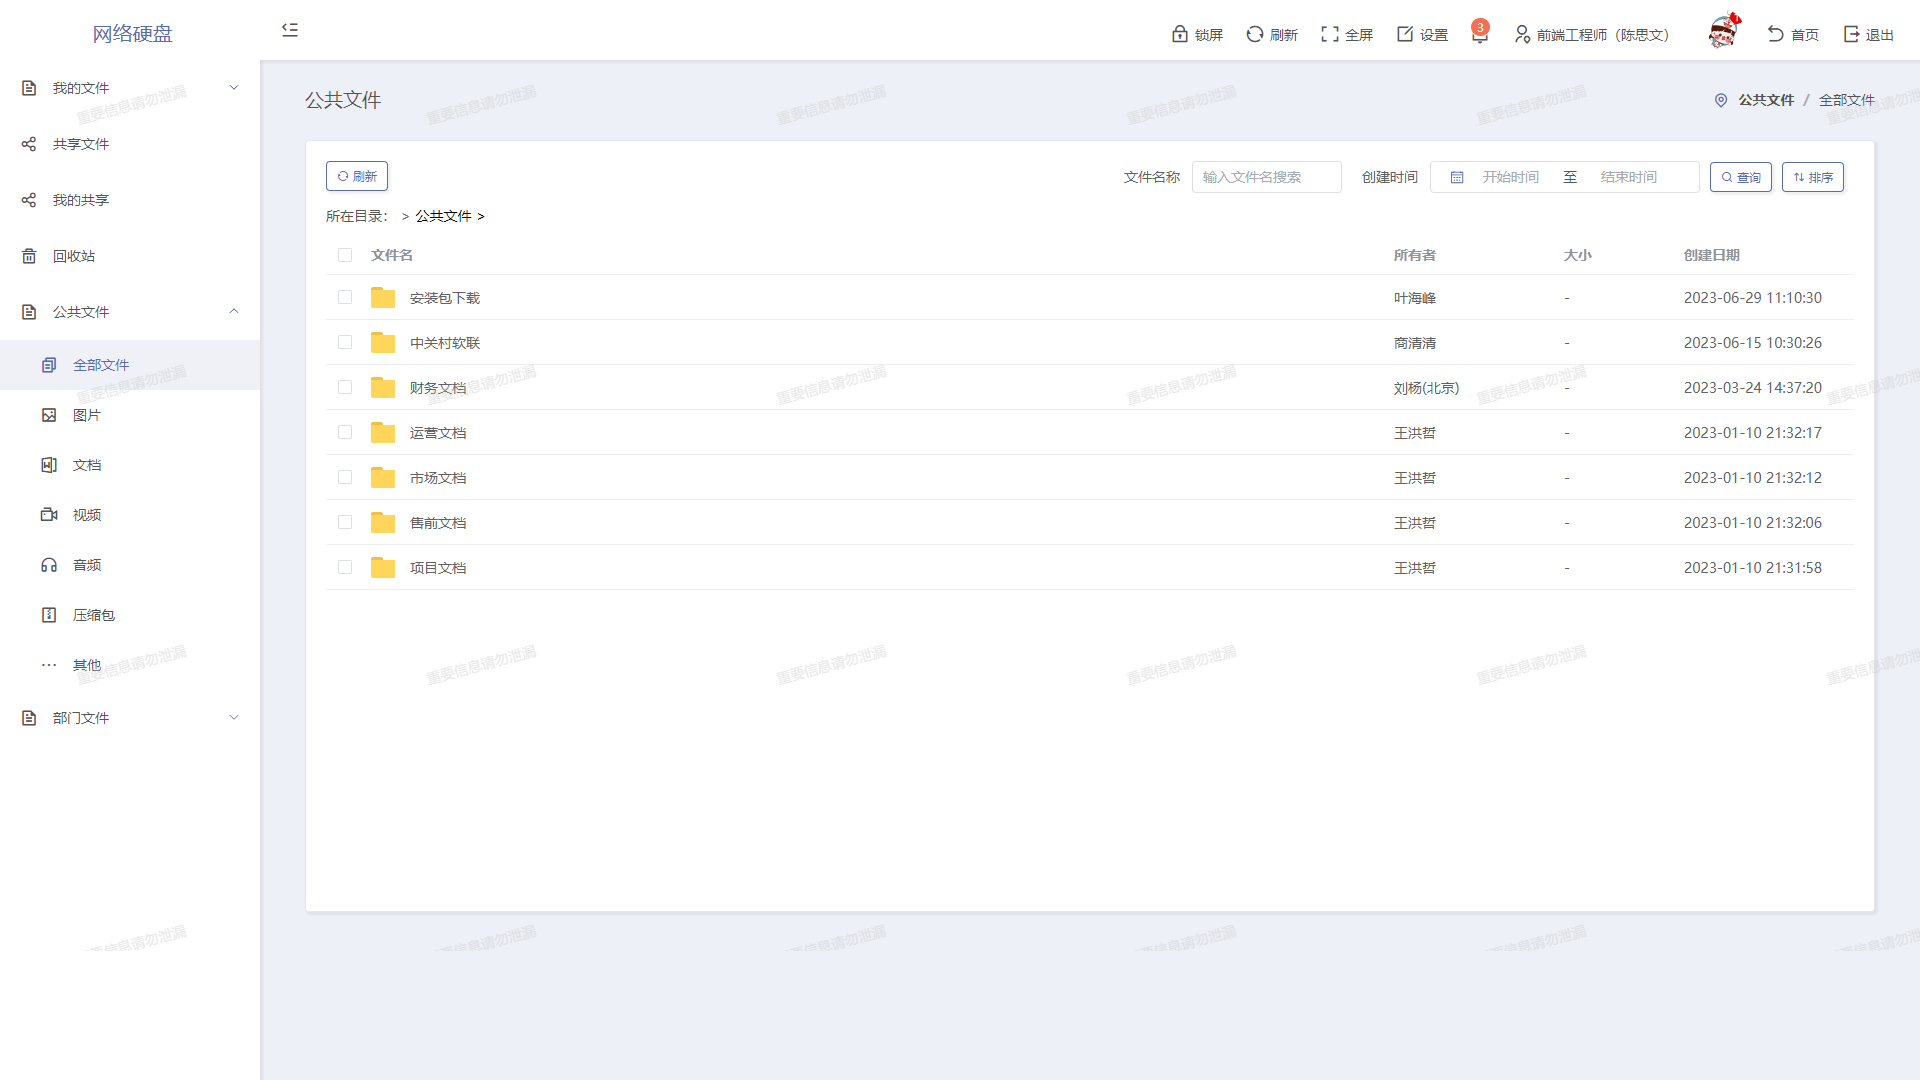Click the user avatar image
This screenshot has width=1920, height=1080.
1722,33
